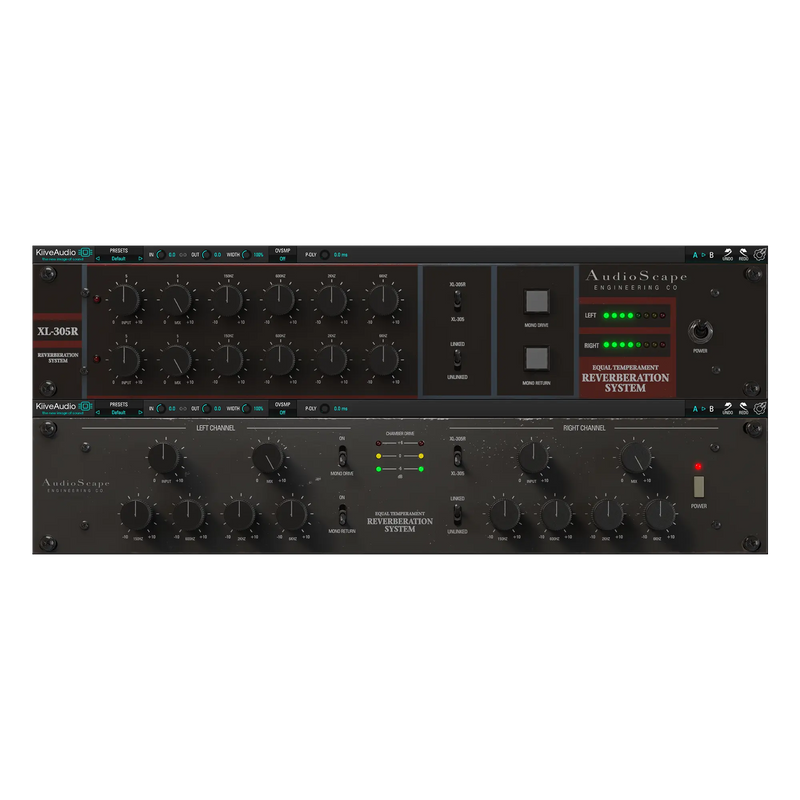Flip the Linked / Unlinked switch on upper unit
This screenshot has height=800, width=800.
458,359
